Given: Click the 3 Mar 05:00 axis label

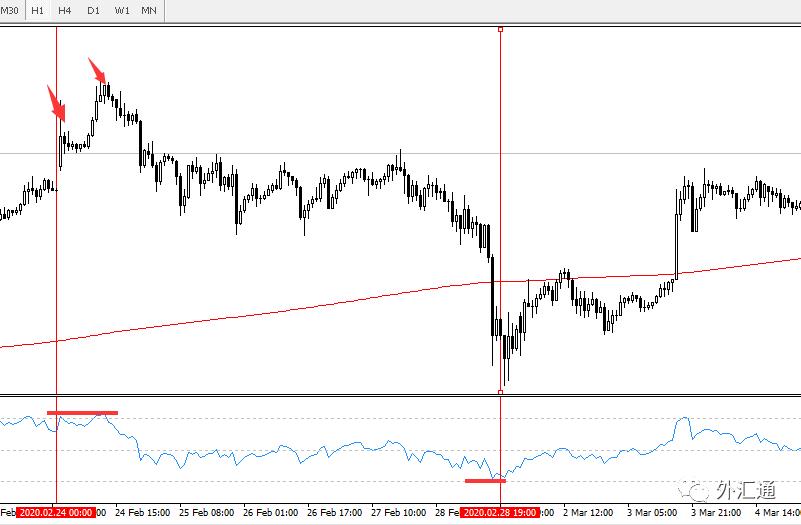Looking at the screenshot, I should tap(652, 512).
